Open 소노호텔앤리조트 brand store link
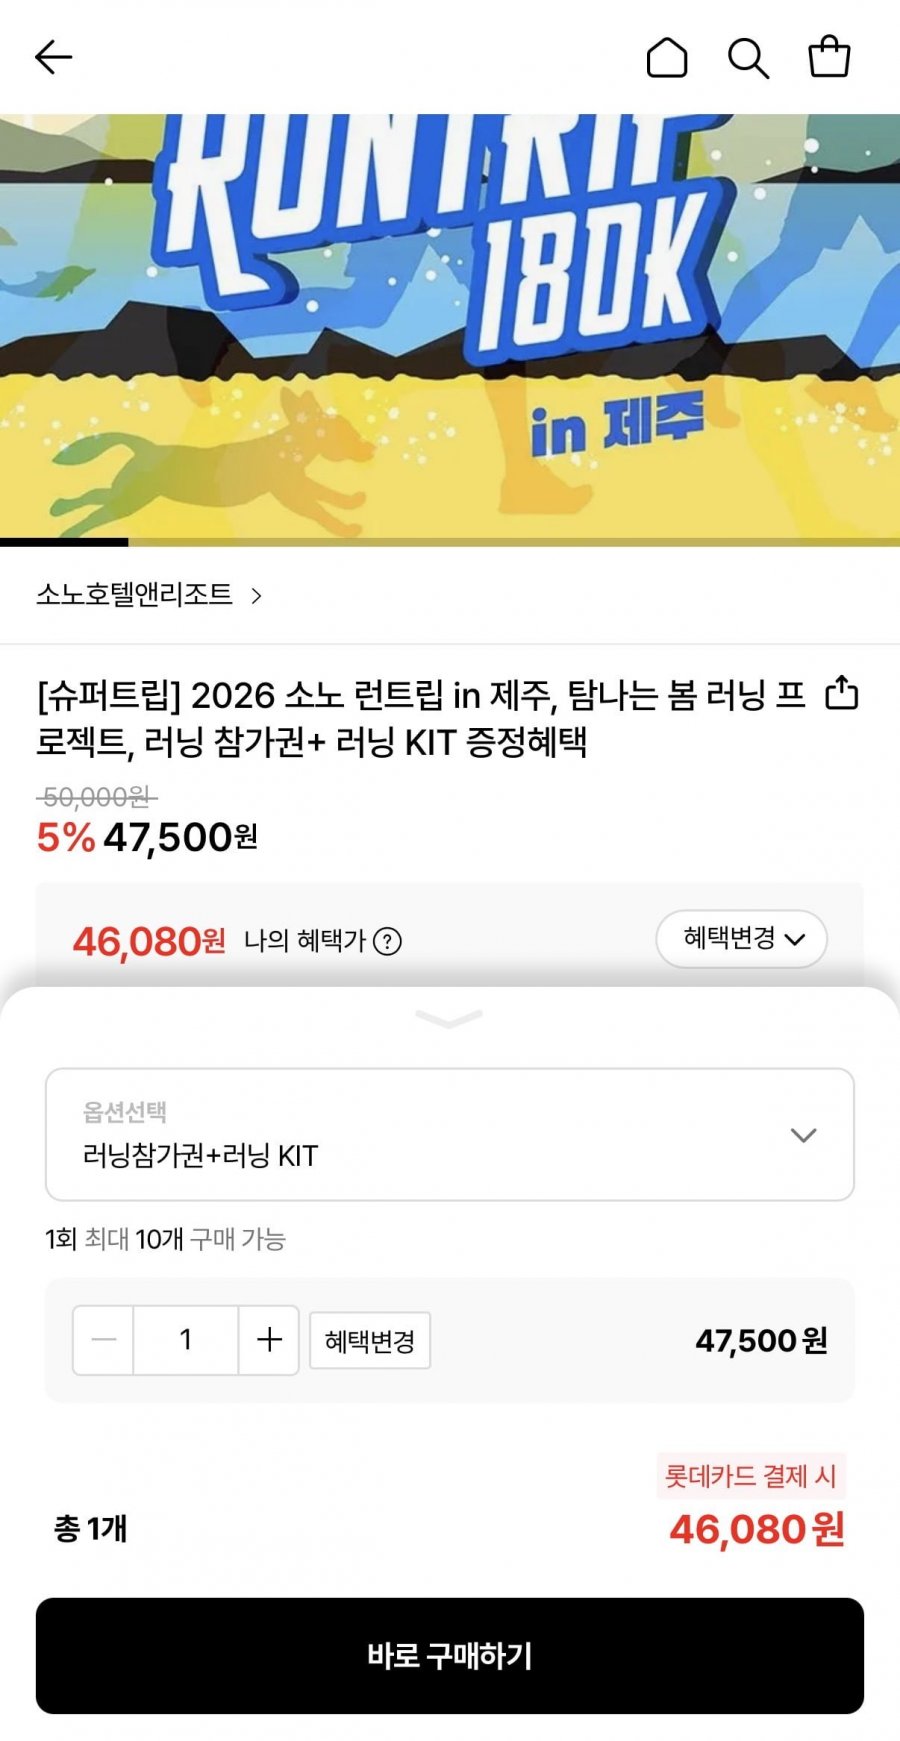This screenshot has height=1741, width=900. tap(150, 595)
